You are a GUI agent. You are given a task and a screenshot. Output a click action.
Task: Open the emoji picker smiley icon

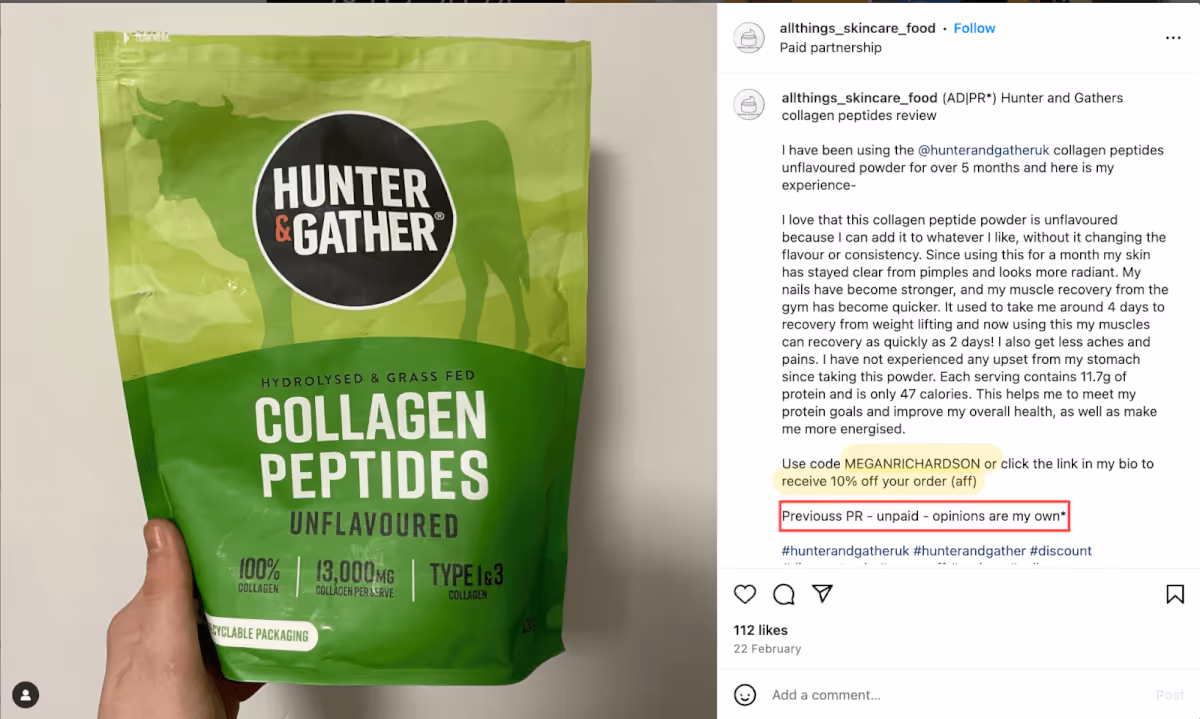click(745, 694)
